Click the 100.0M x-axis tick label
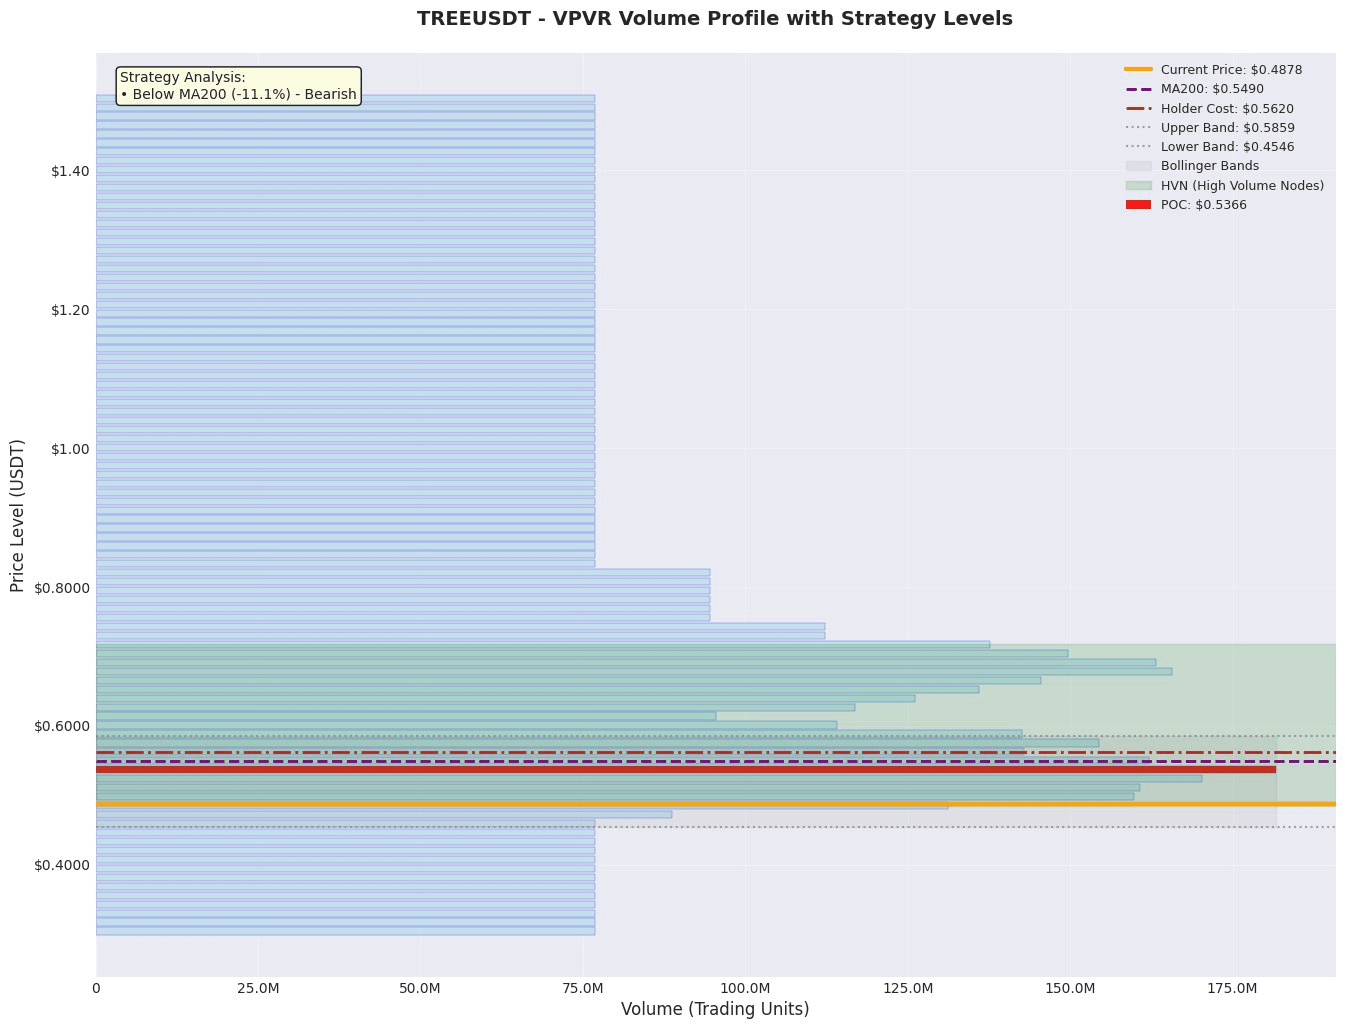Image resolution: width=1345 pixels, height=1029 pixels. pyautogui.click(x=745, y=988)
